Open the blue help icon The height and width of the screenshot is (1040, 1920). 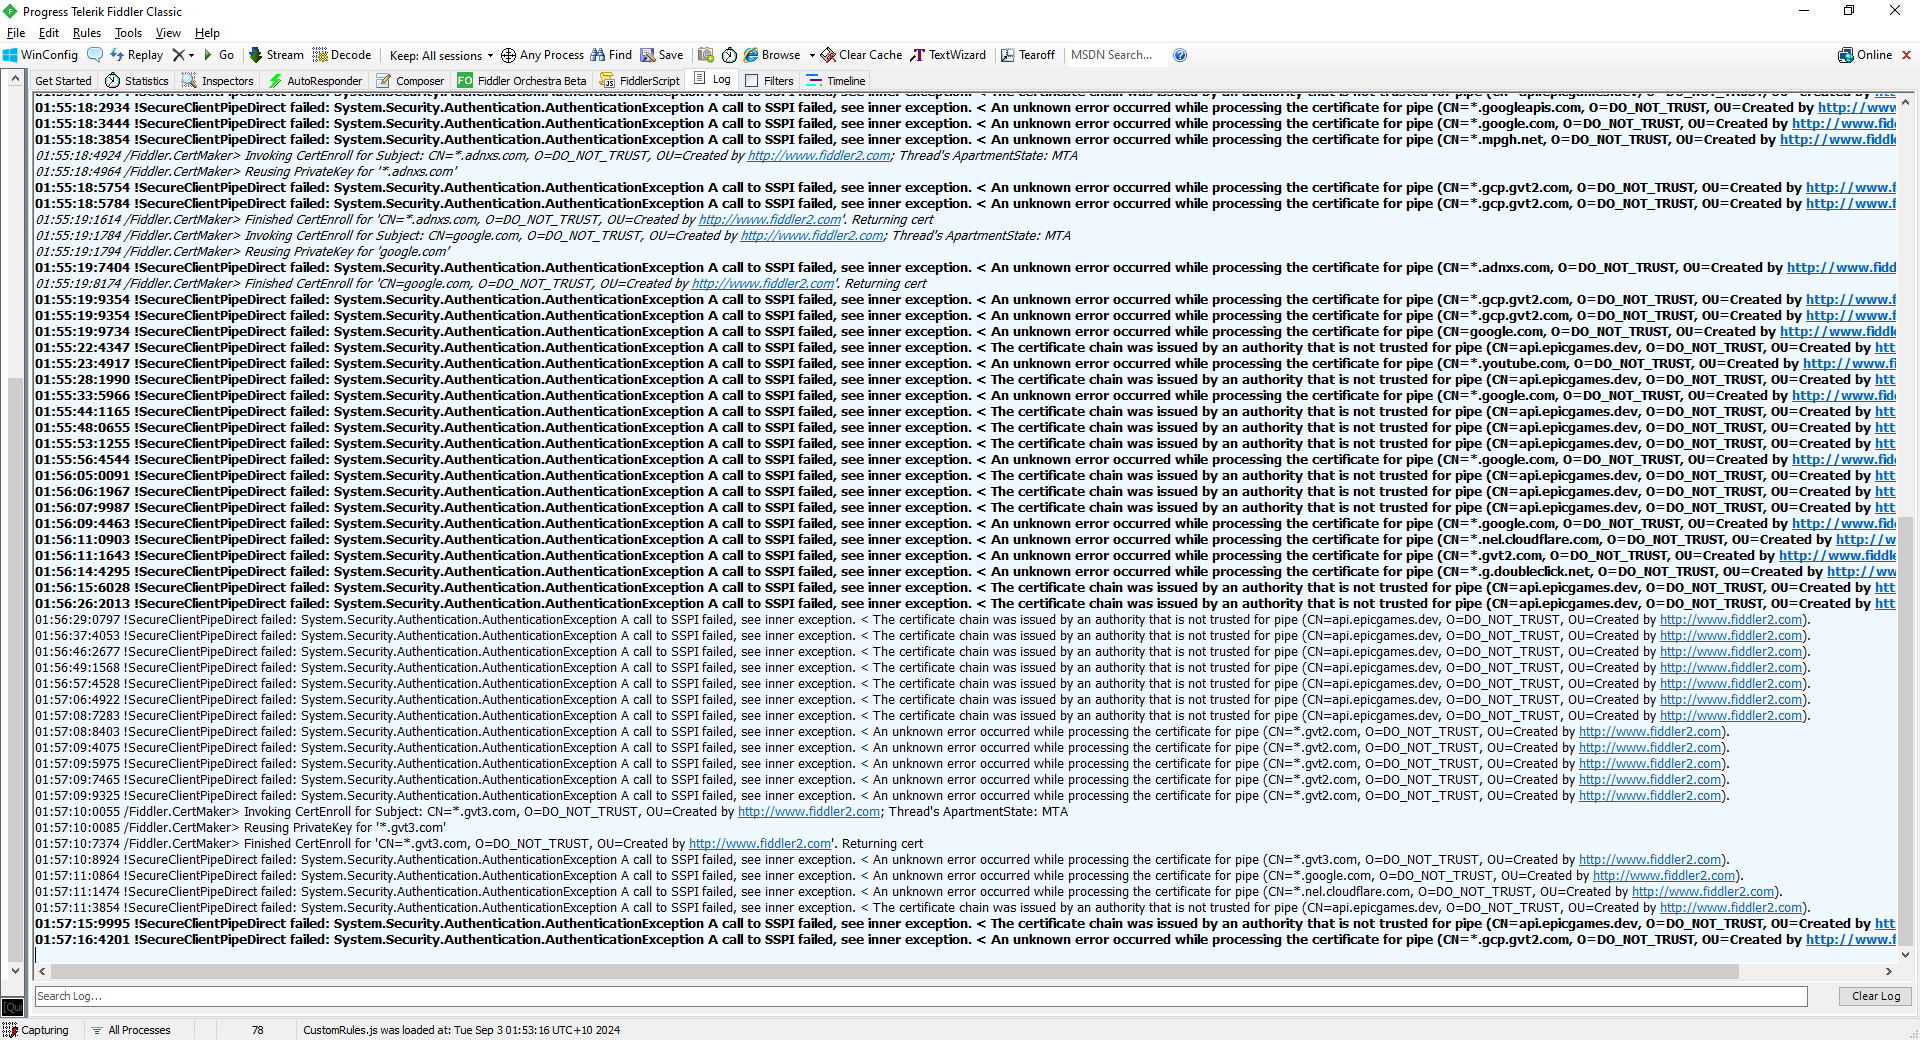point(1180,55)
